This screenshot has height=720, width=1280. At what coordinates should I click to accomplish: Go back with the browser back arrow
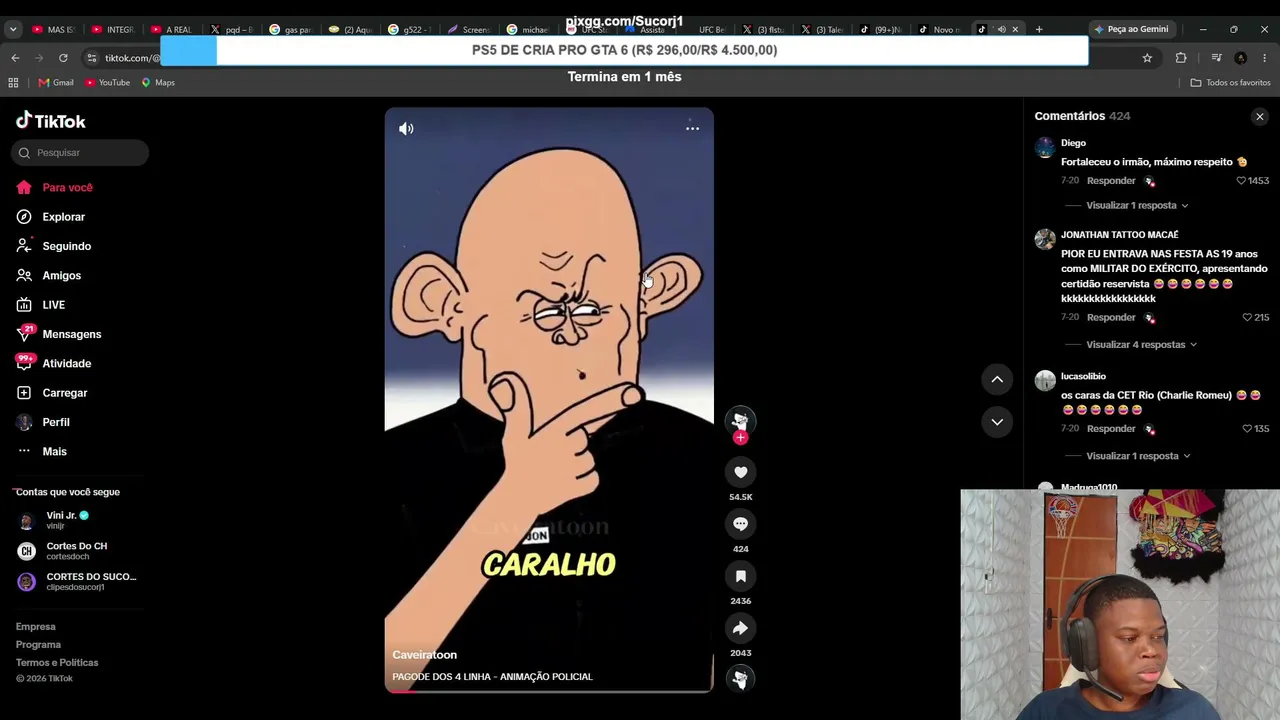point(15,58)
